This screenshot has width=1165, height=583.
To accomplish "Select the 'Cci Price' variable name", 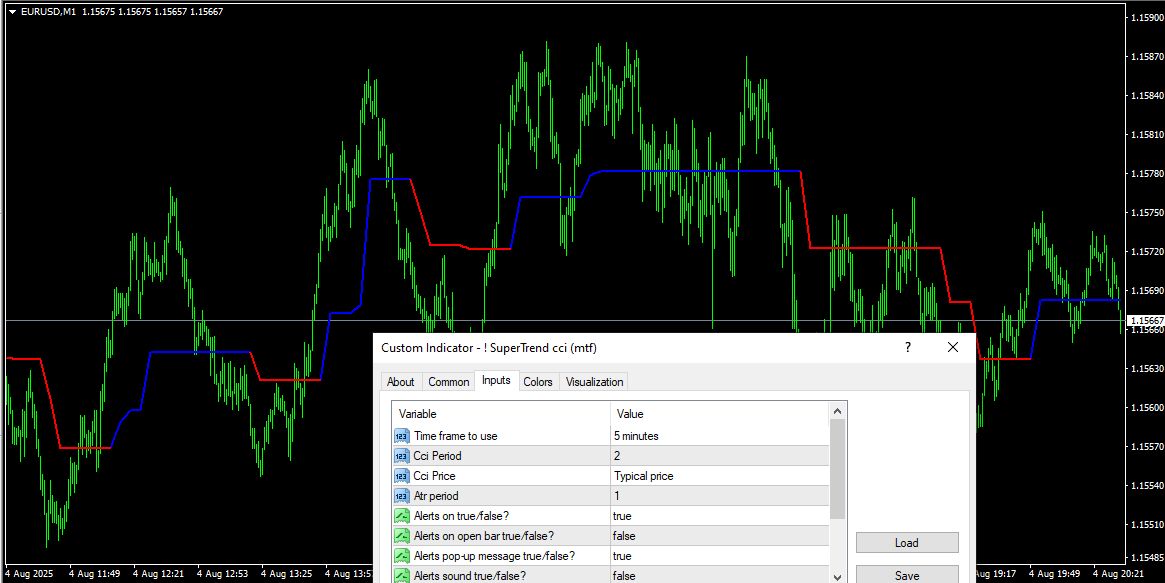I will pos(435,476).
